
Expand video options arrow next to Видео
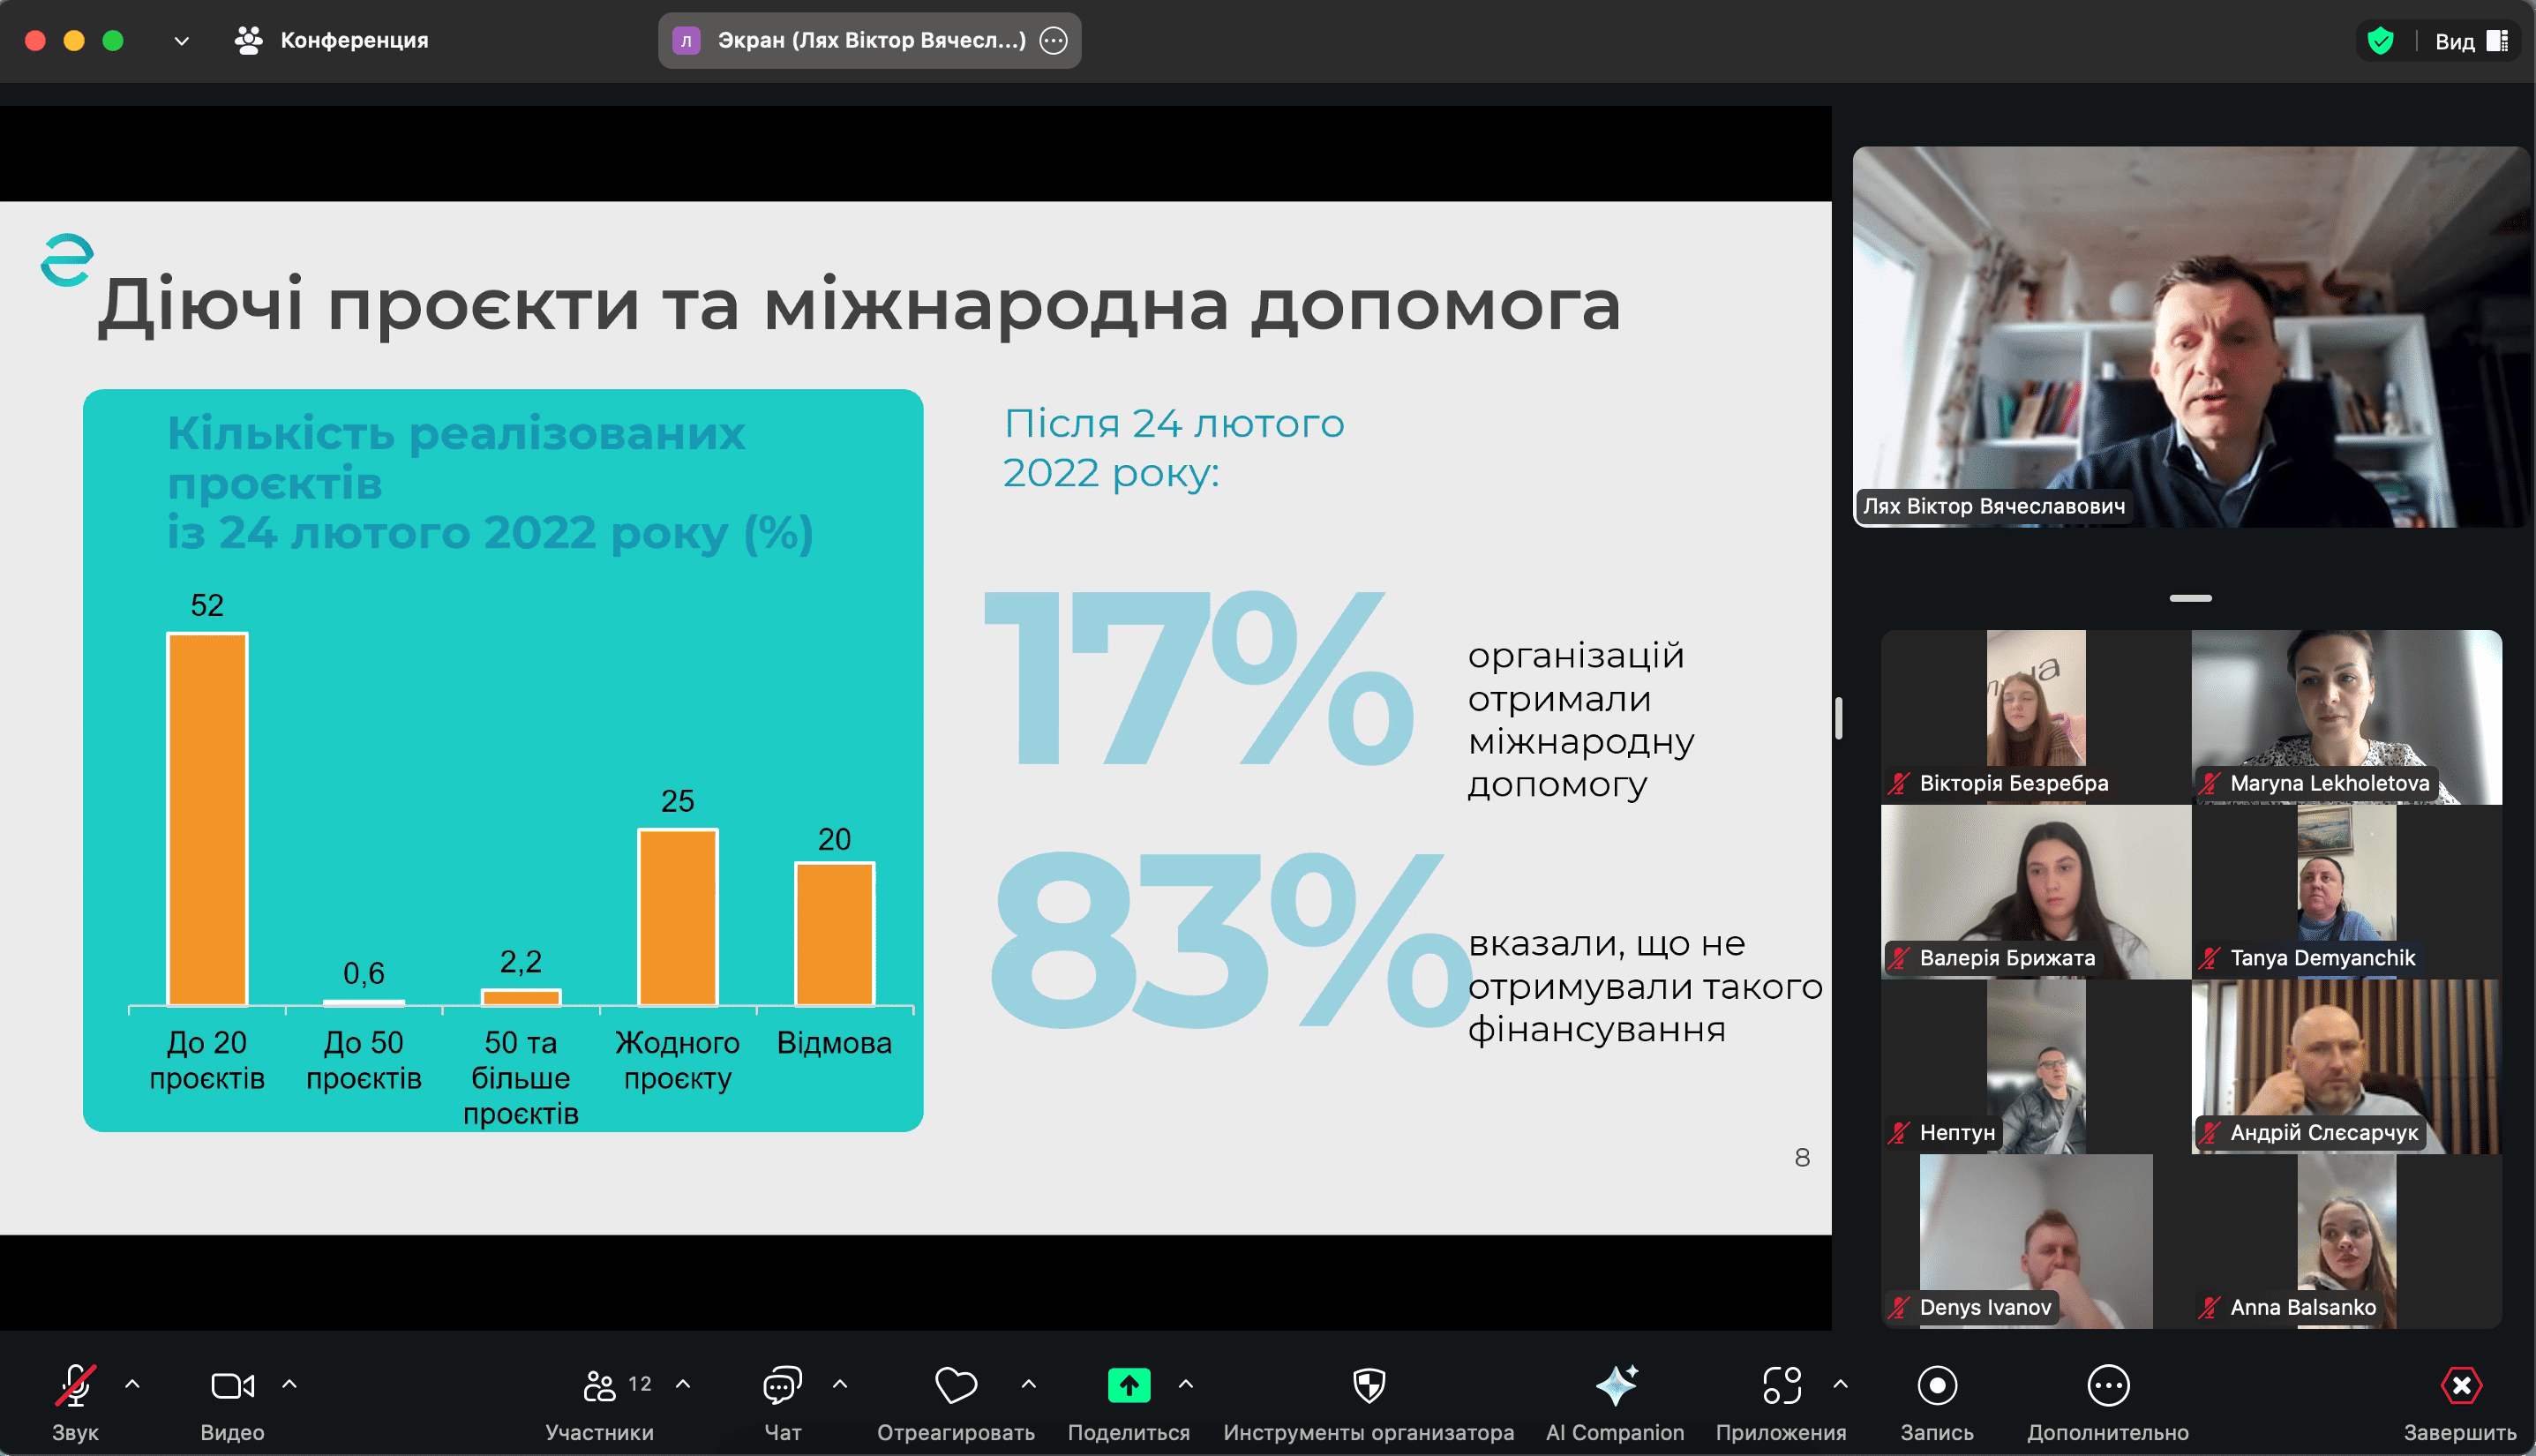tap(289, 1385)
